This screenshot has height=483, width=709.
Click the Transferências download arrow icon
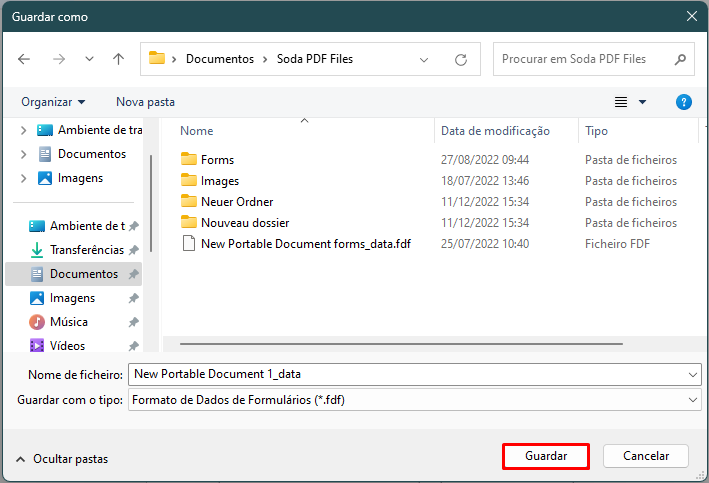point(37,250)
